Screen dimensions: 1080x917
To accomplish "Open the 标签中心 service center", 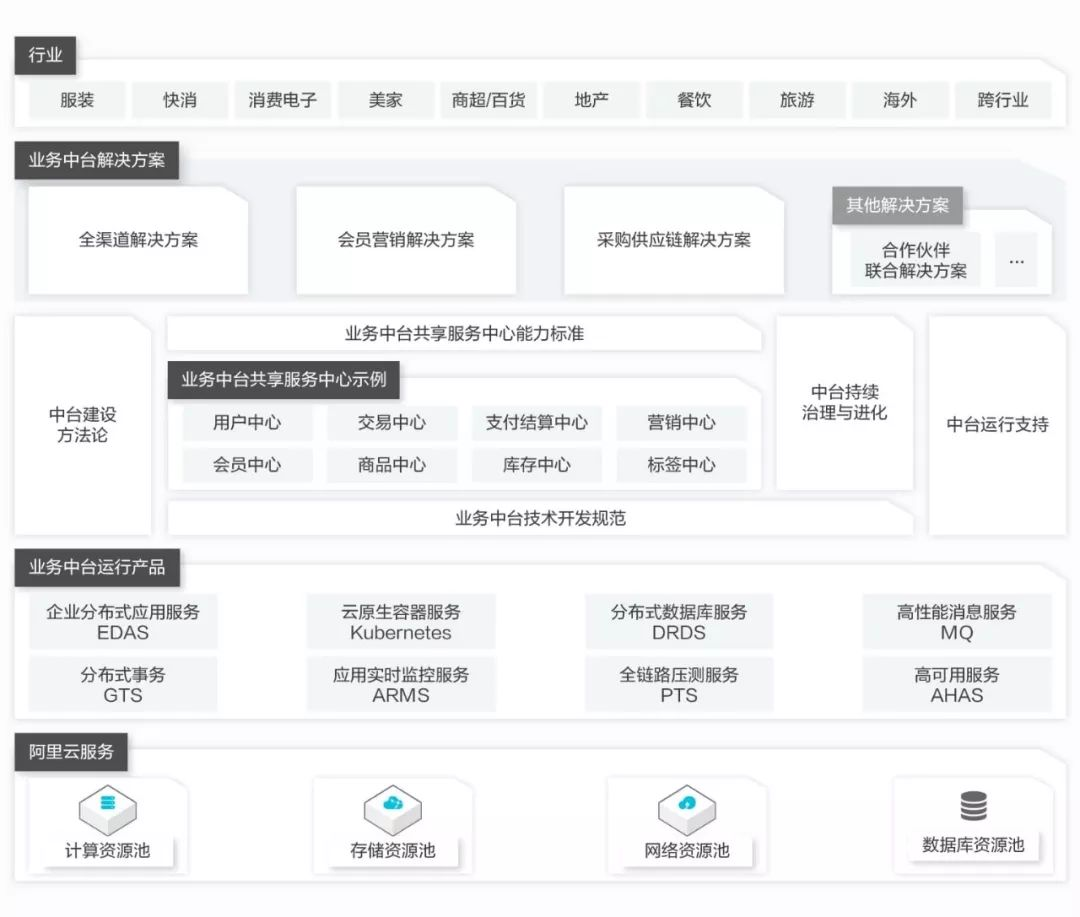I will coord(682,465).
